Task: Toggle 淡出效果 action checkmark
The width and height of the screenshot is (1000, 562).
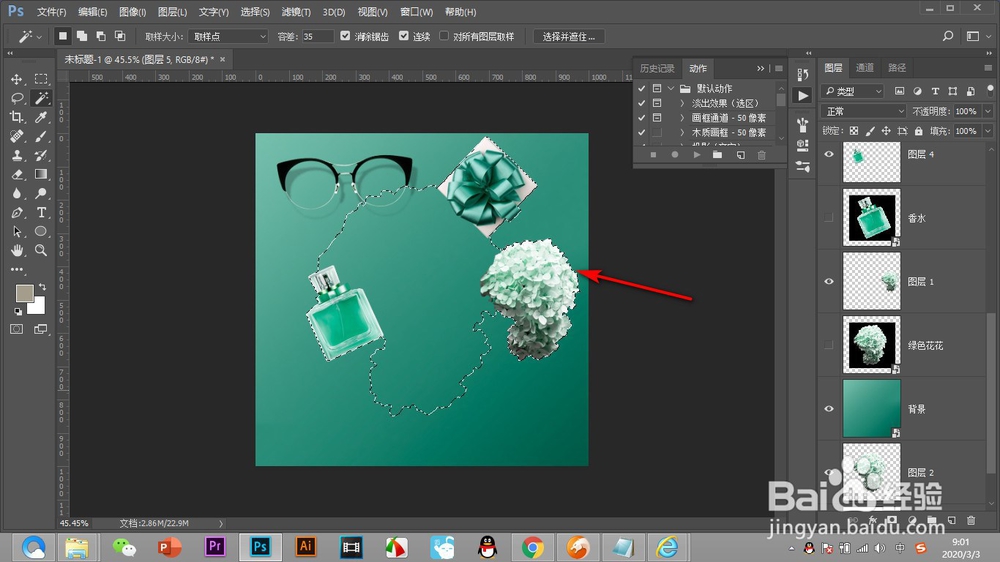Action: tap(642, 103)
